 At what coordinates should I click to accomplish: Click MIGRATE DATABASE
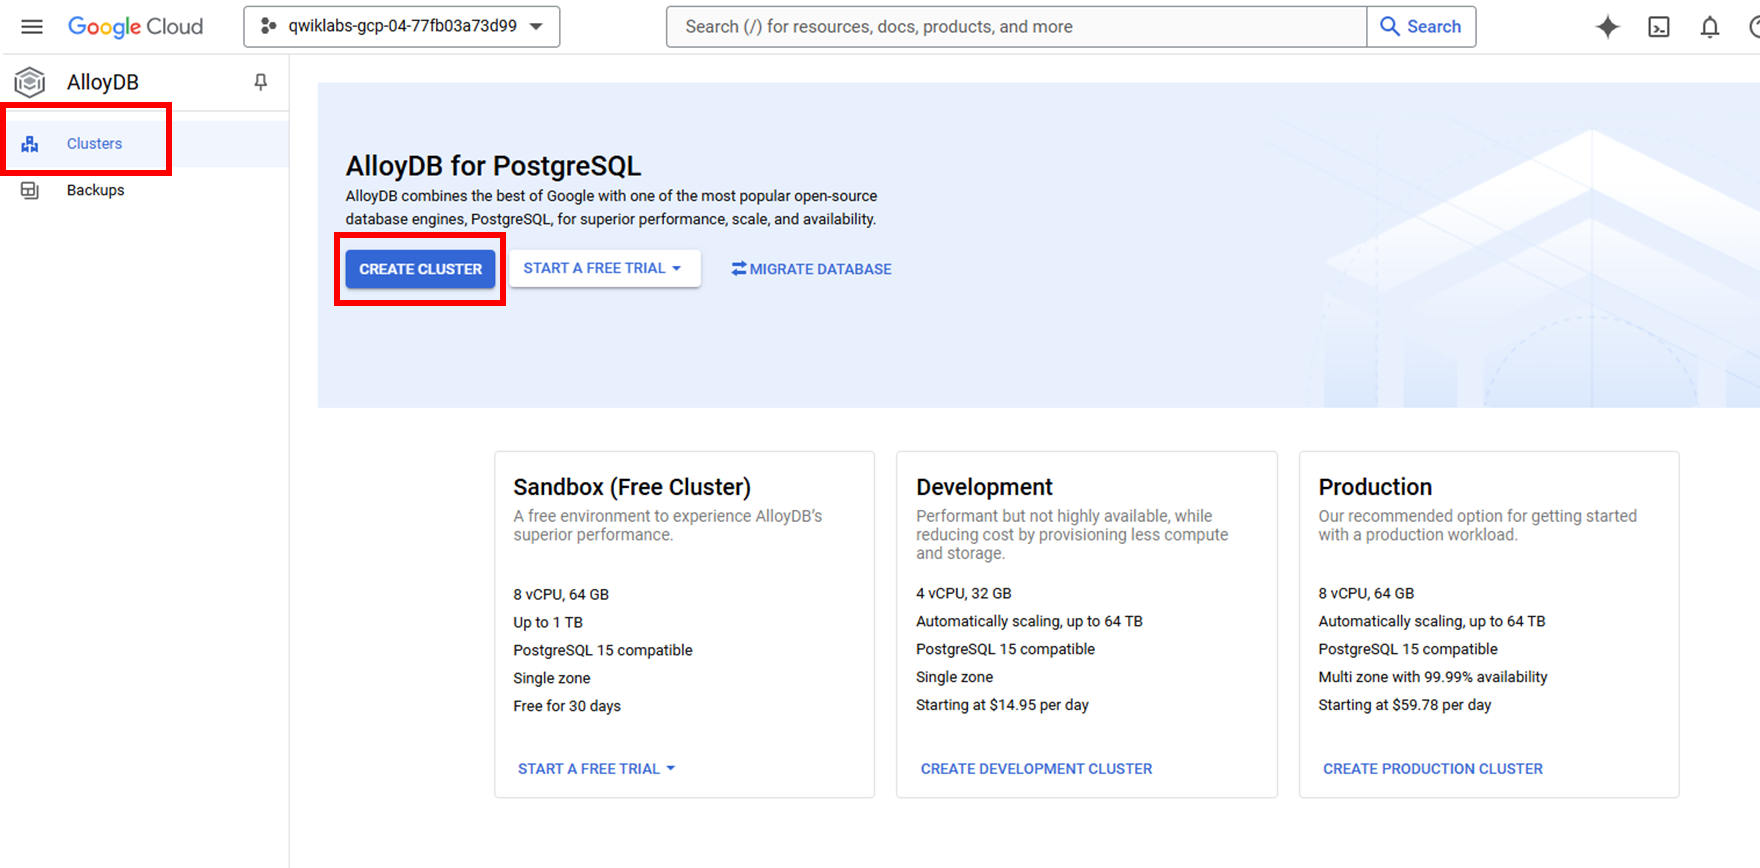[x=812, y=269]
